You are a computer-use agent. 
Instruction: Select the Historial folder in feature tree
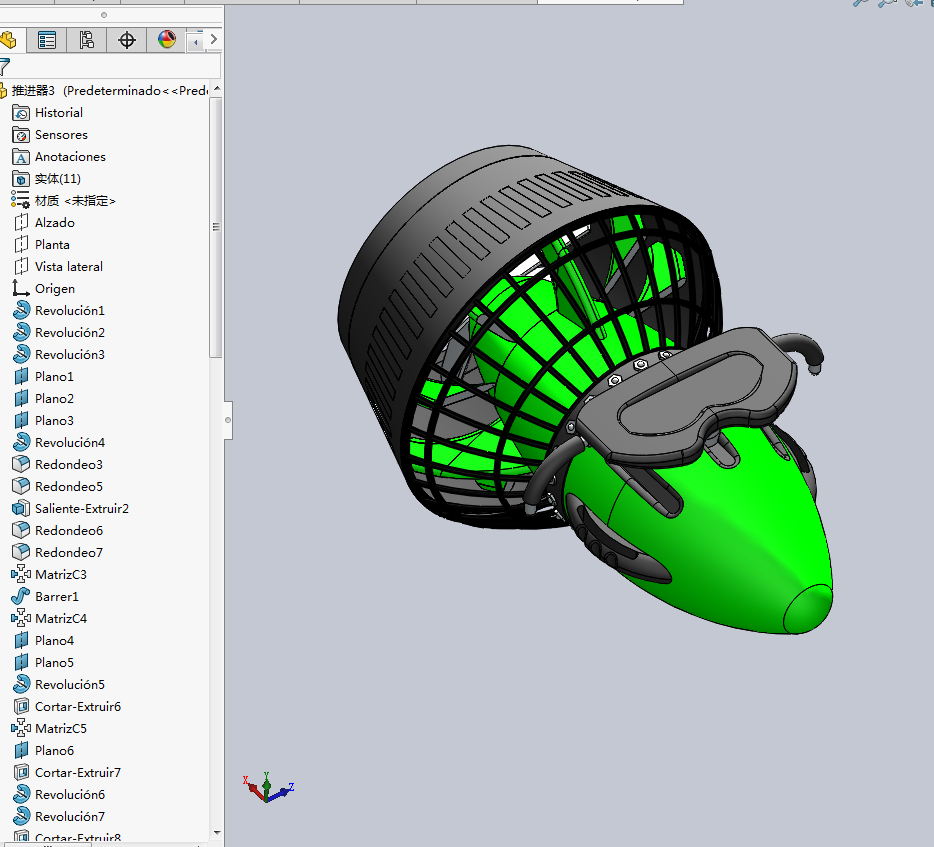coord(58,113)
